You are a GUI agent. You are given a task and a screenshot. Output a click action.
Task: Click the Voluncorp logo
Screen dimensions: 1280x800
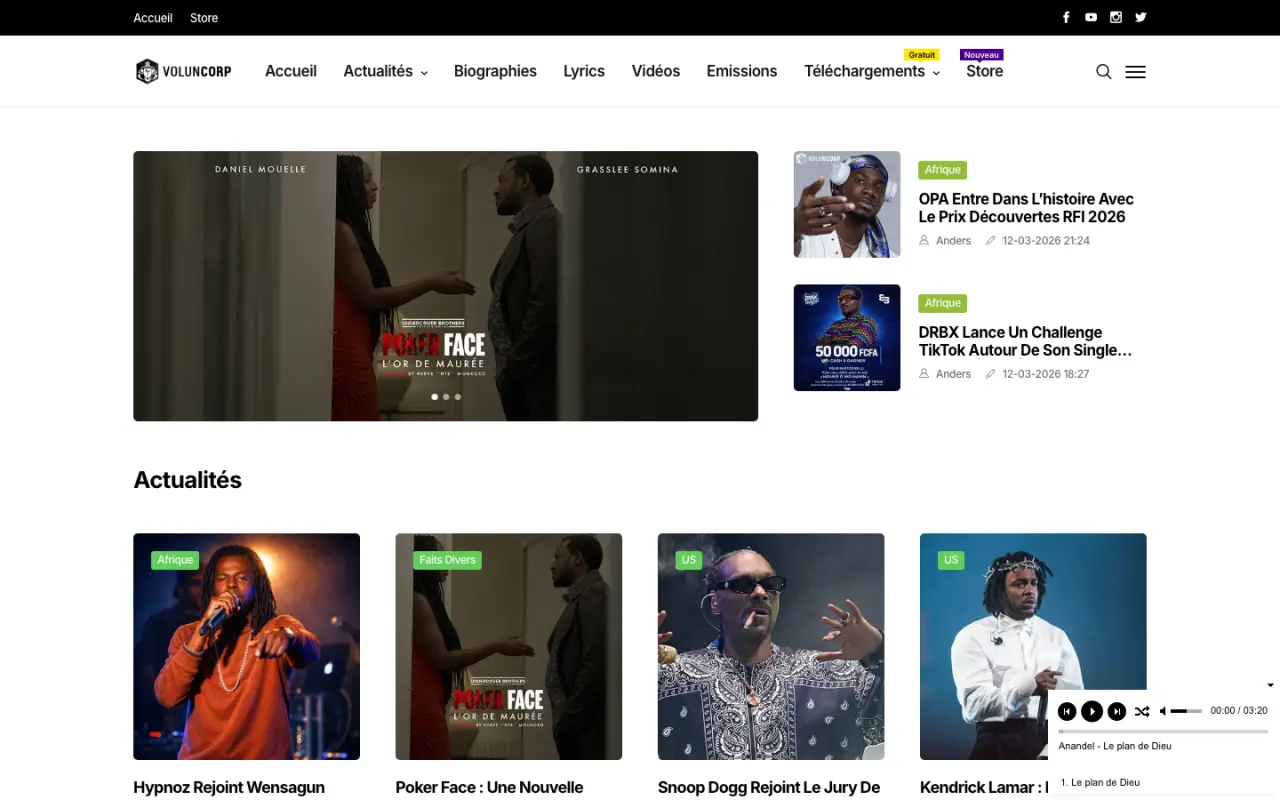coord(183,71)
